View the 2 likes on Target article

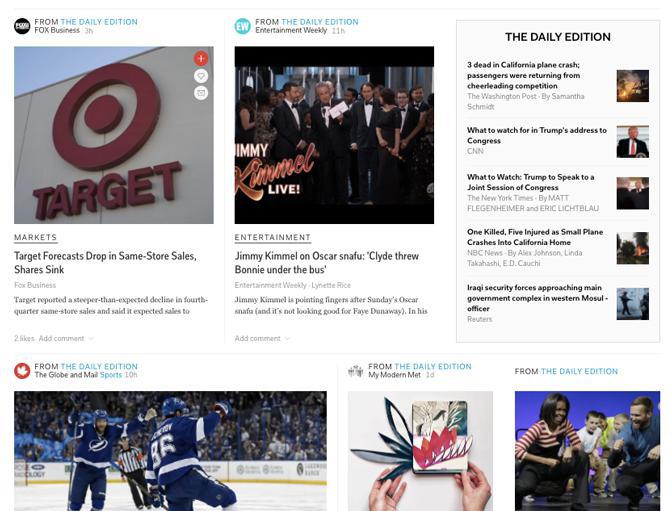click(24, 339)
